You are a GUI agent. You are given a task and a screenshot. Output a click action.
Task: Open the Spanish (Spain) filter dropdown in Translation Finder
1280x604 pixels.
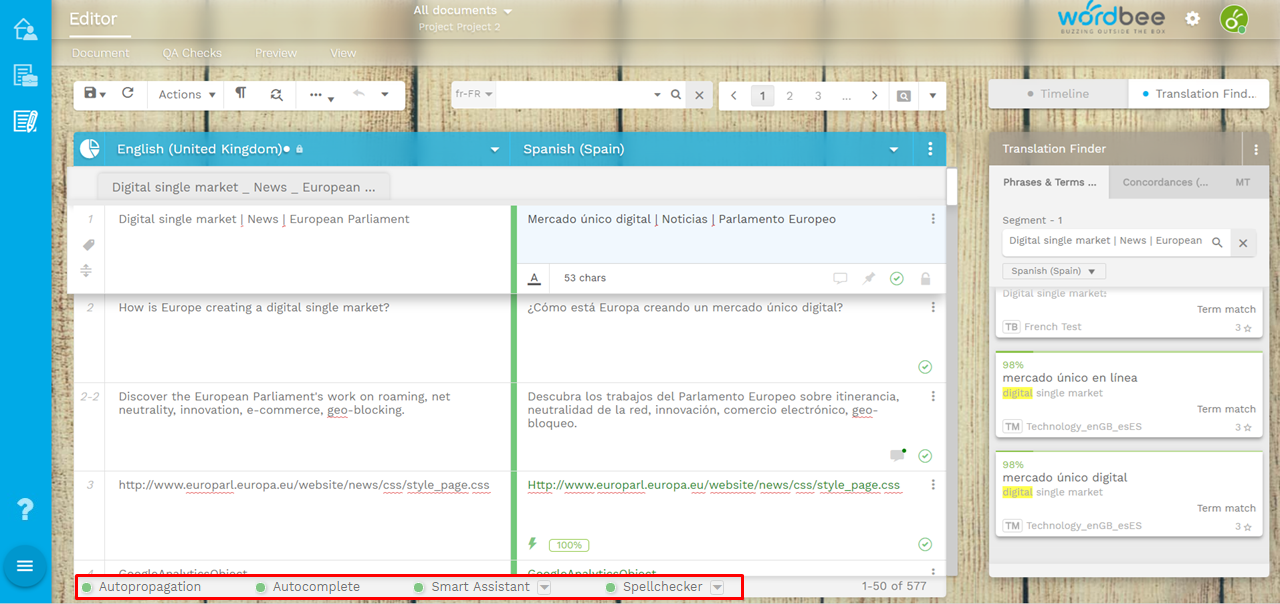1054,271
